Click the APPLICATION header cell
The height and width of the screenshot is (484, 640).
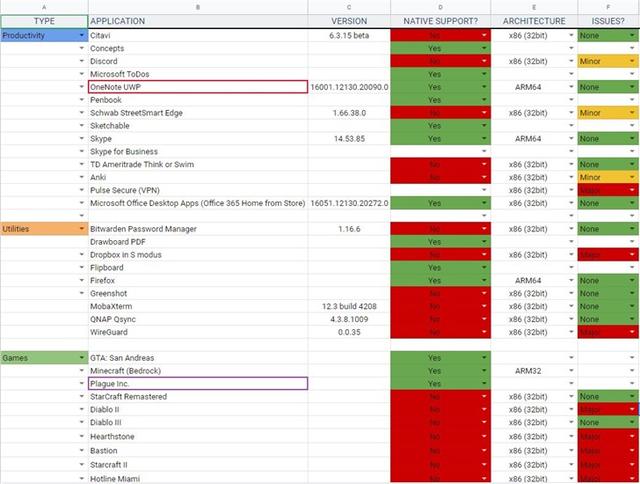(x=198, y=21)
